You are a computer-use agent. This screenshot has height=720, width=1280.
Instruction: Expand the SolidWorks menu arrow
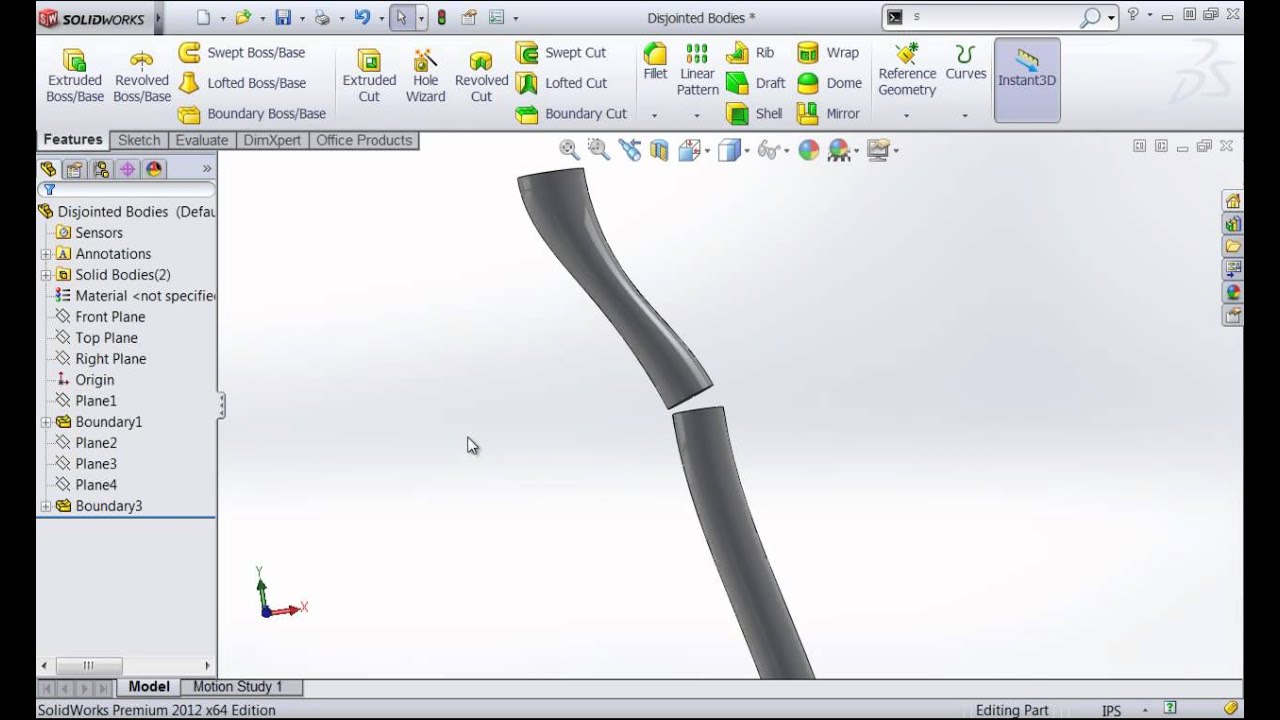coord(158,18)
